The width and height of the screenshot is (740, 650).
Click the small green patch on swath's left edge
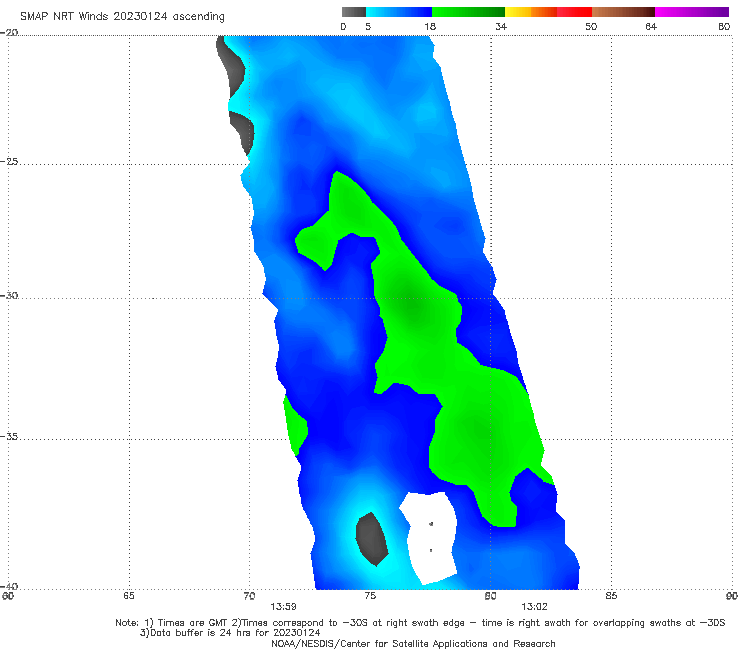pyautogui.click(x=295, y=426)
